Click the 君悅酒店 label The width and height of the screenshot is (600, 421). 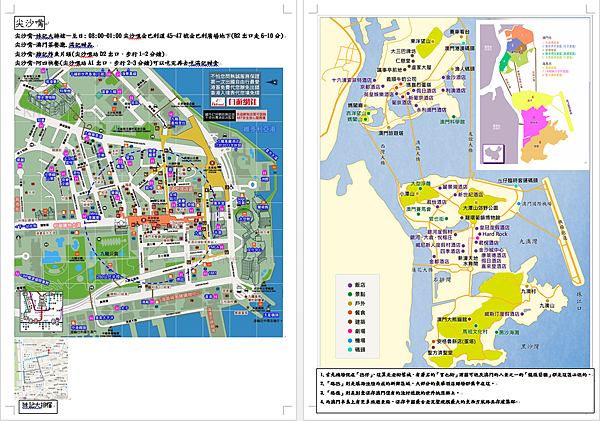(489, 243)
